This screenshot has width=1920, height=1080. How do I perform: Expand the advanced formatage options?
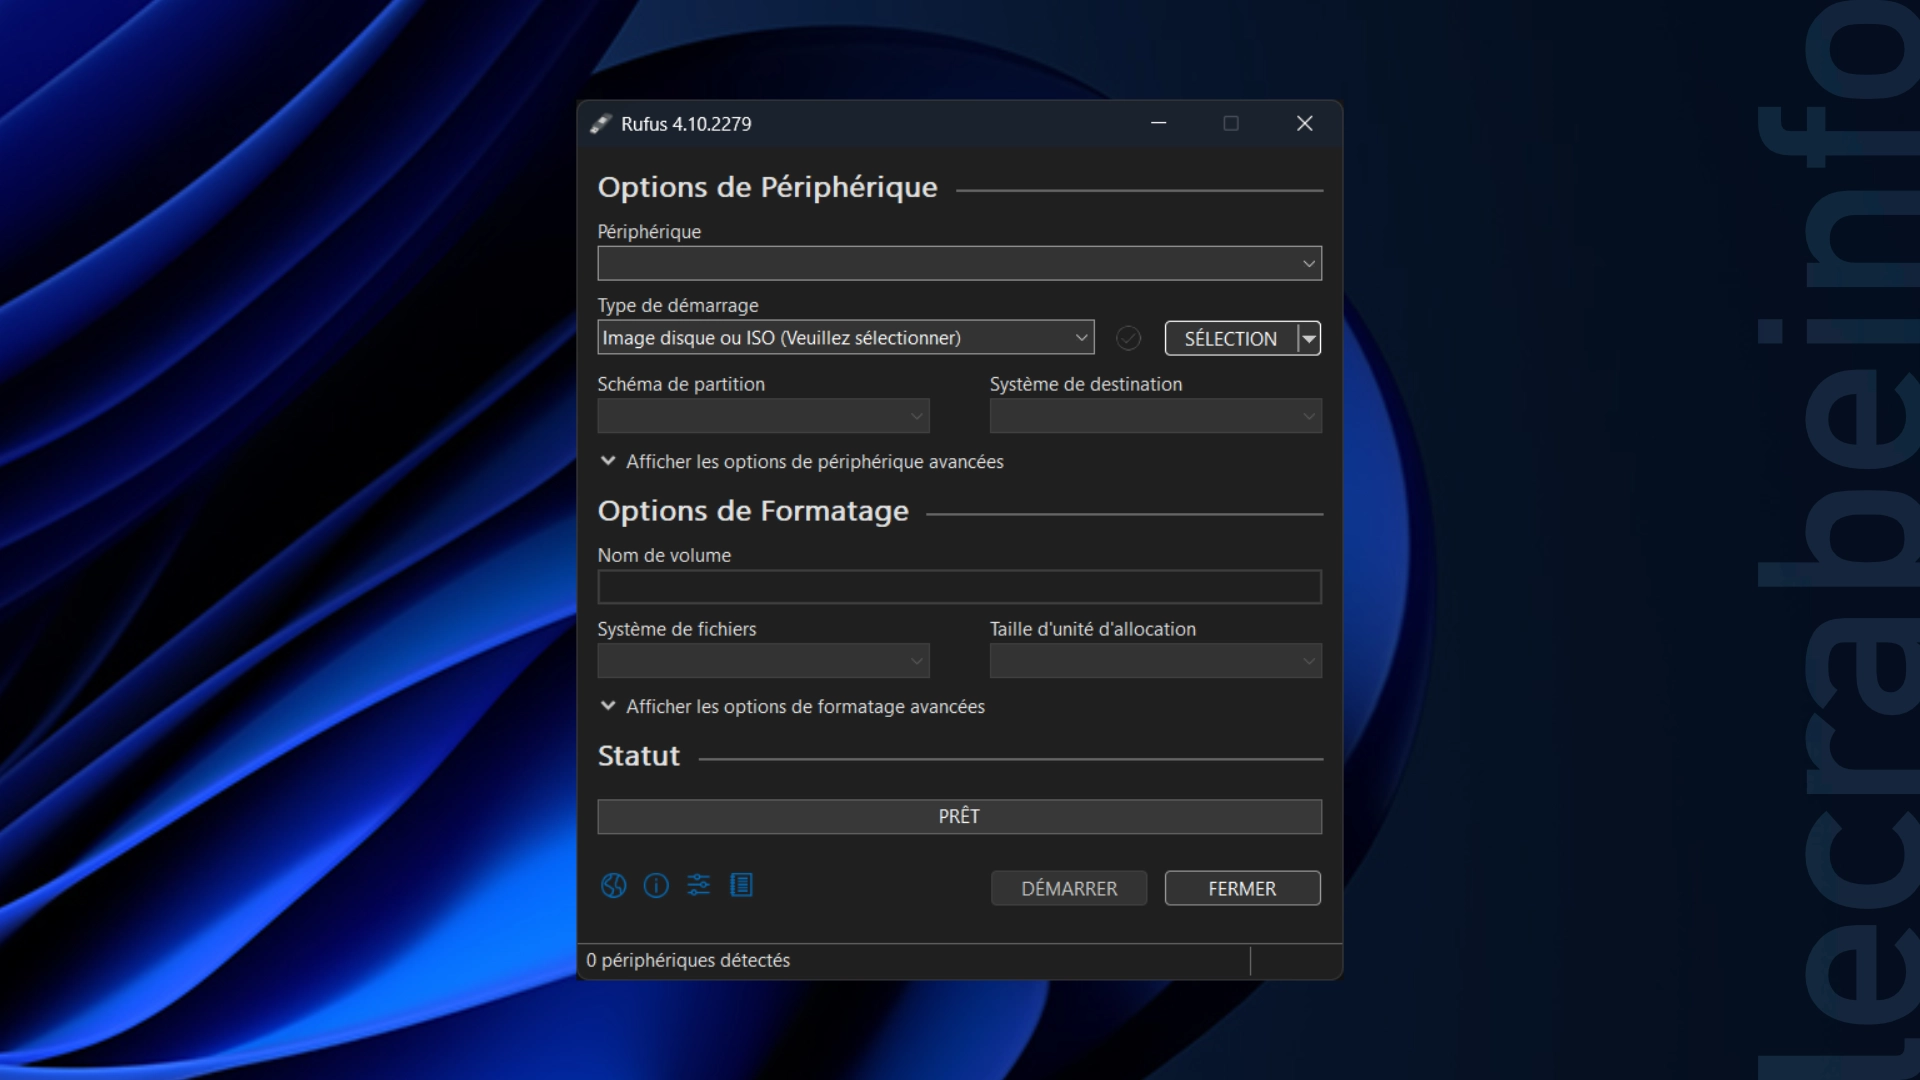point(792,707)
